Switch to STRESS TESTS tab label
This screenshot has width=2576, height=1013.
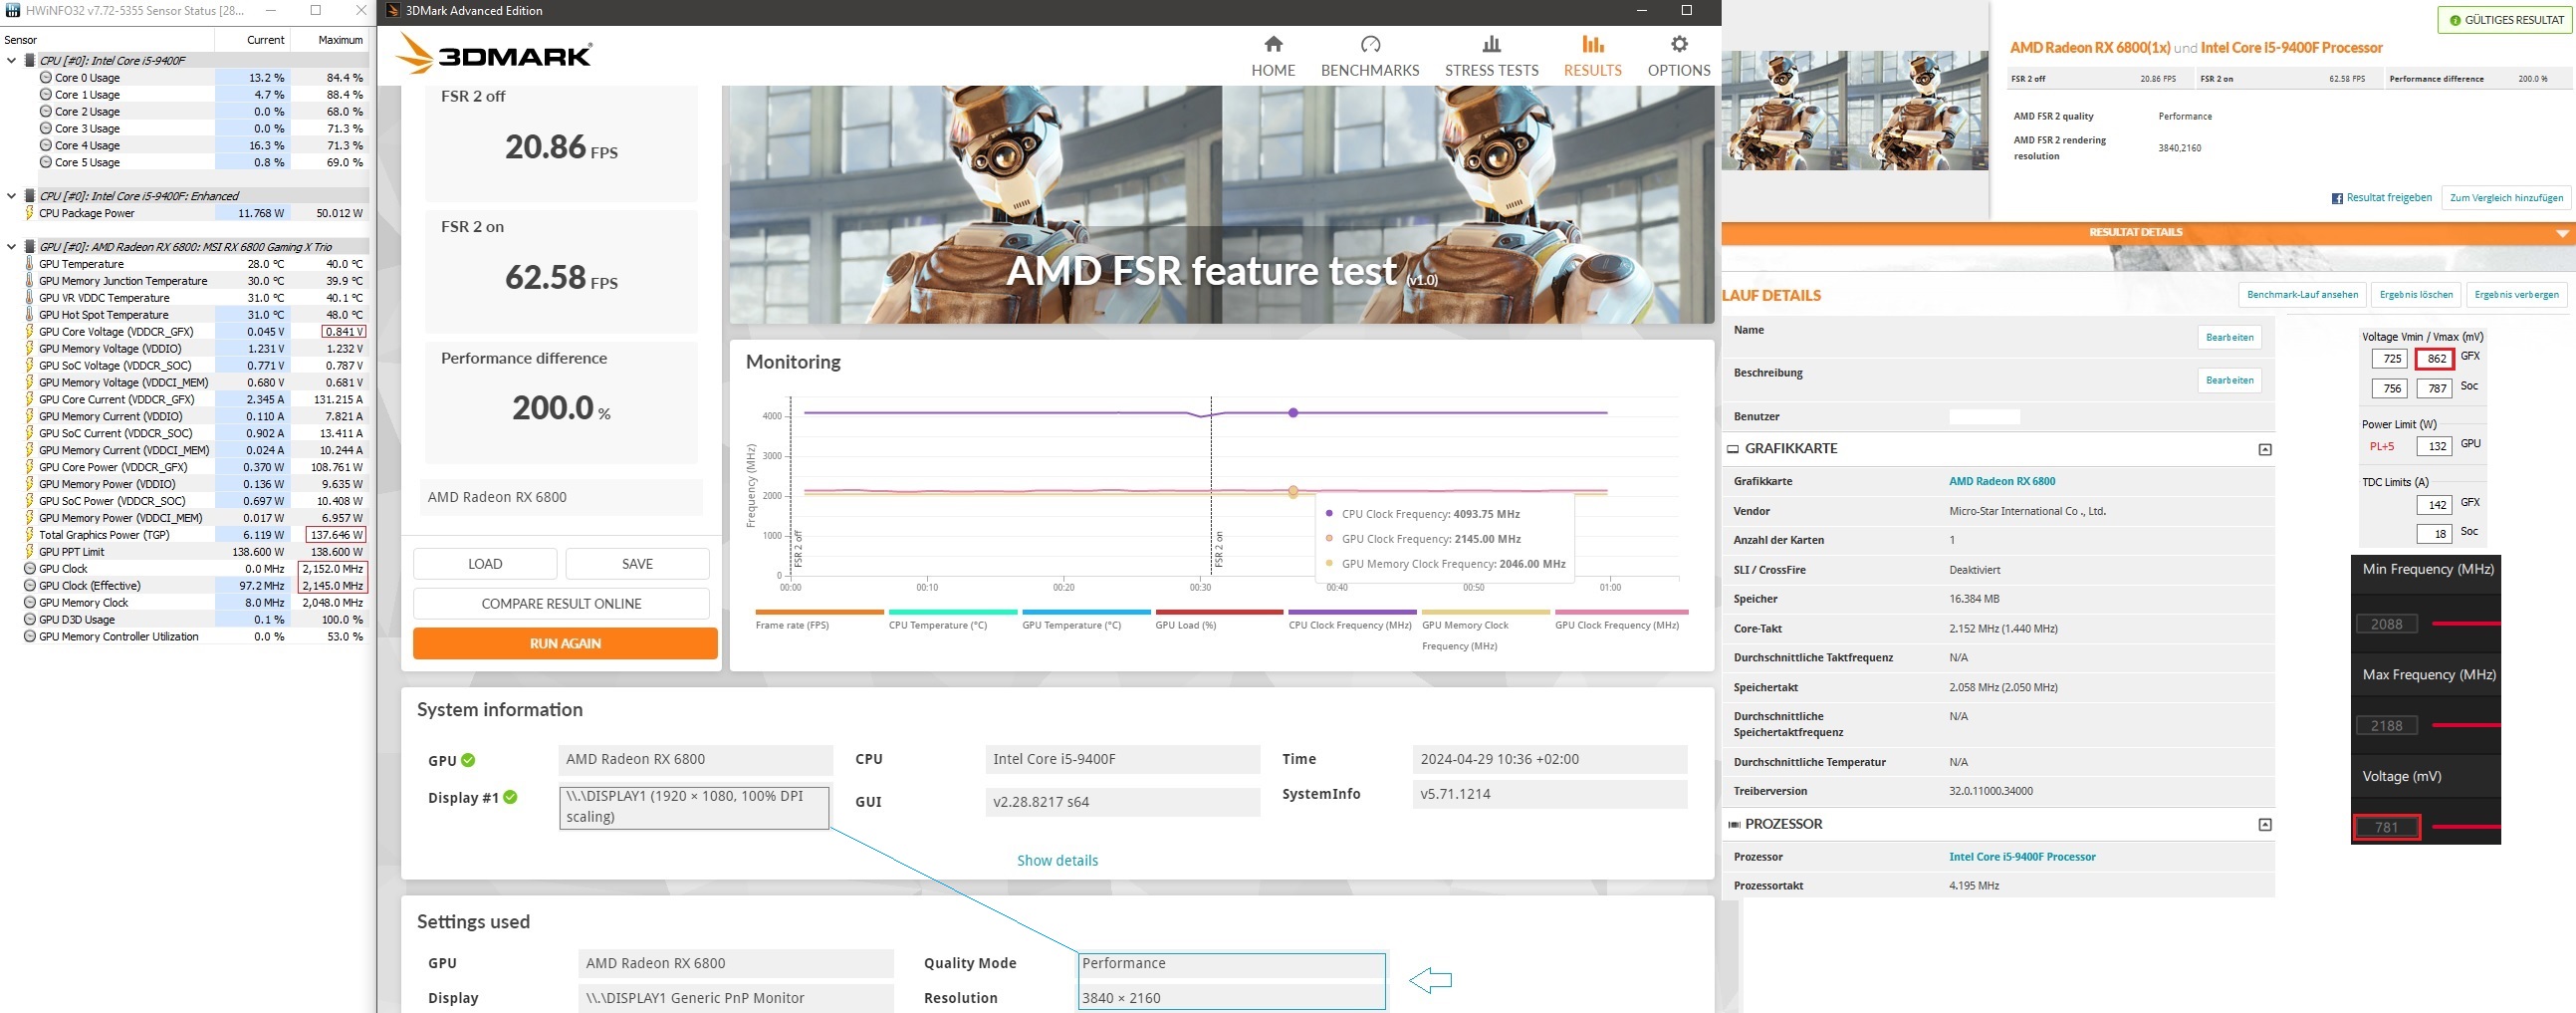[x=1491, y=70]
